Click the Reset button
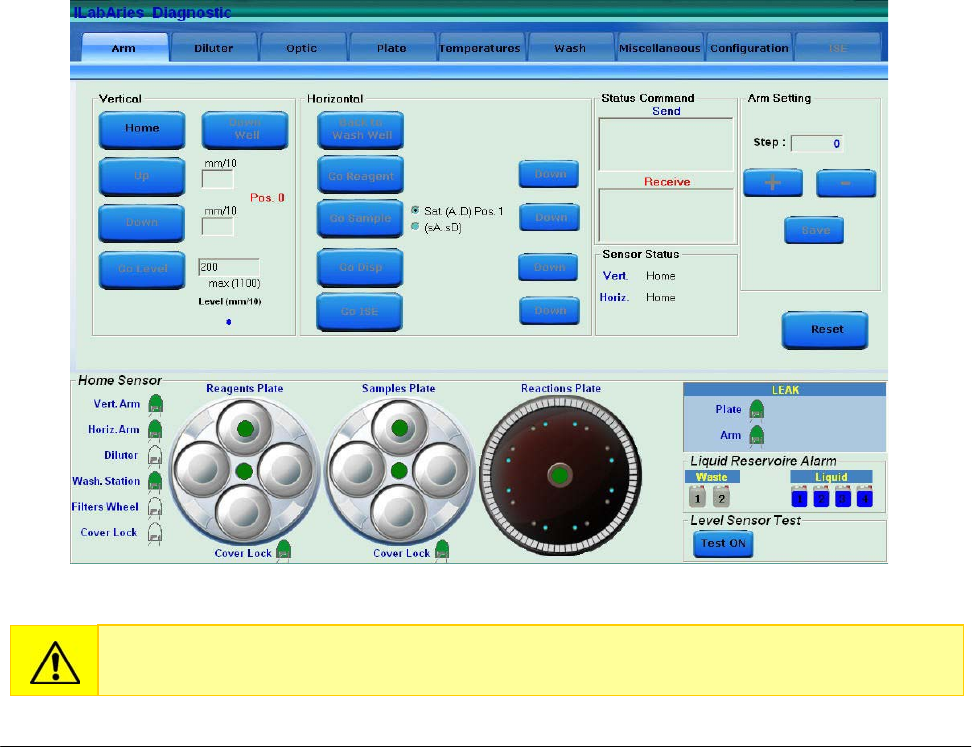972x747 pixels. (825, 329)
